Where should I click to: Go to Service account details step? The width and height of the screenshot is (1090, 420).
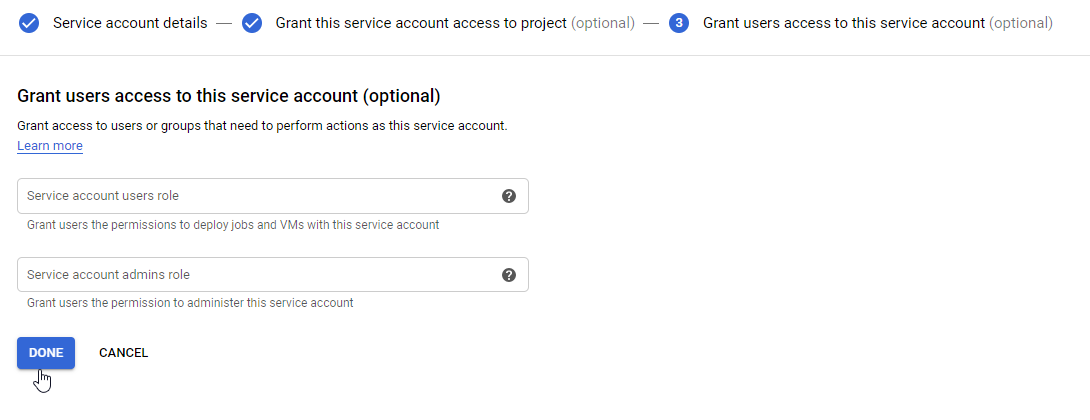[130, 24]
